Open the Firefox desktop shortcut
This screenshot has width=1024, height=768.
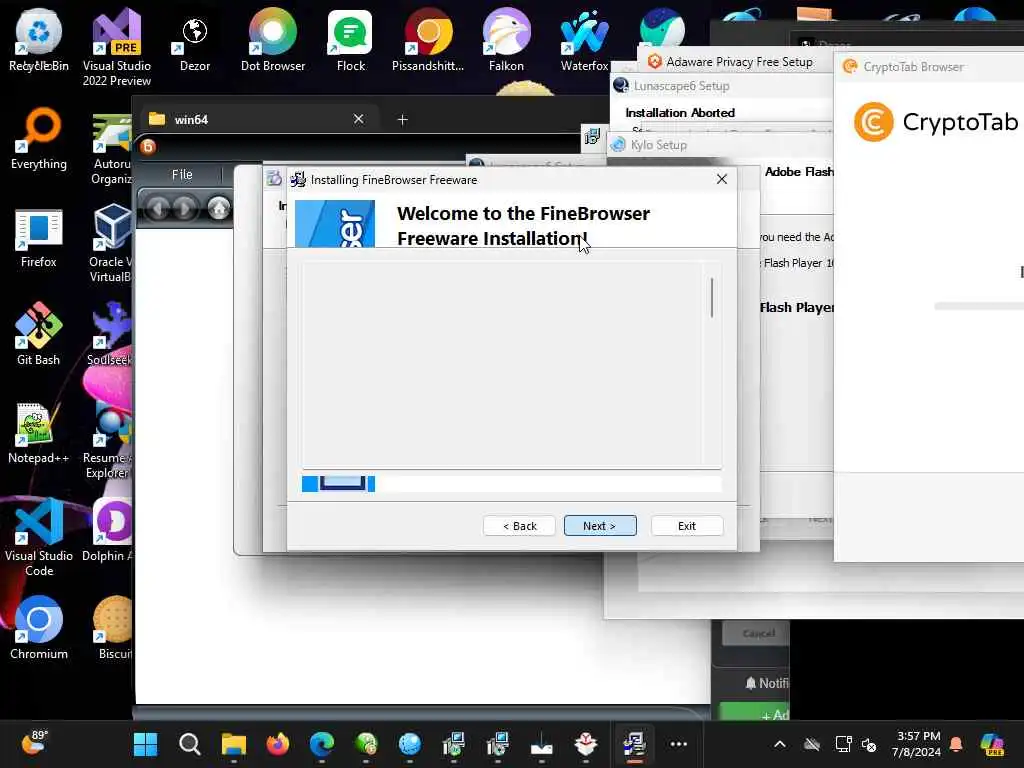click(39, 238)
